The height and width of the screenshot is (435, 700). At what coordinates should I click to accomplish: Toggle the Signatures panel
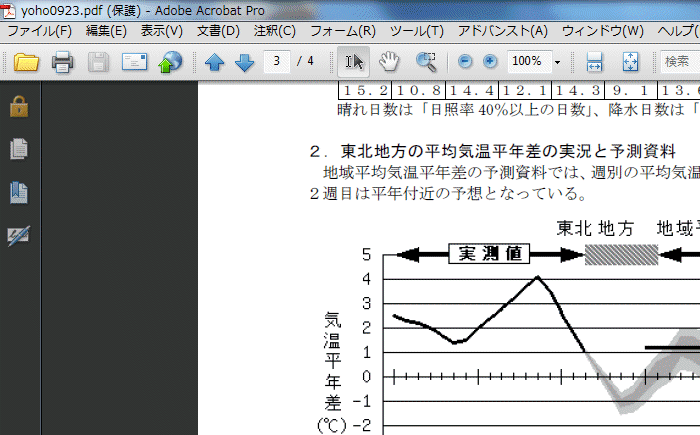(x=19, y=236)
